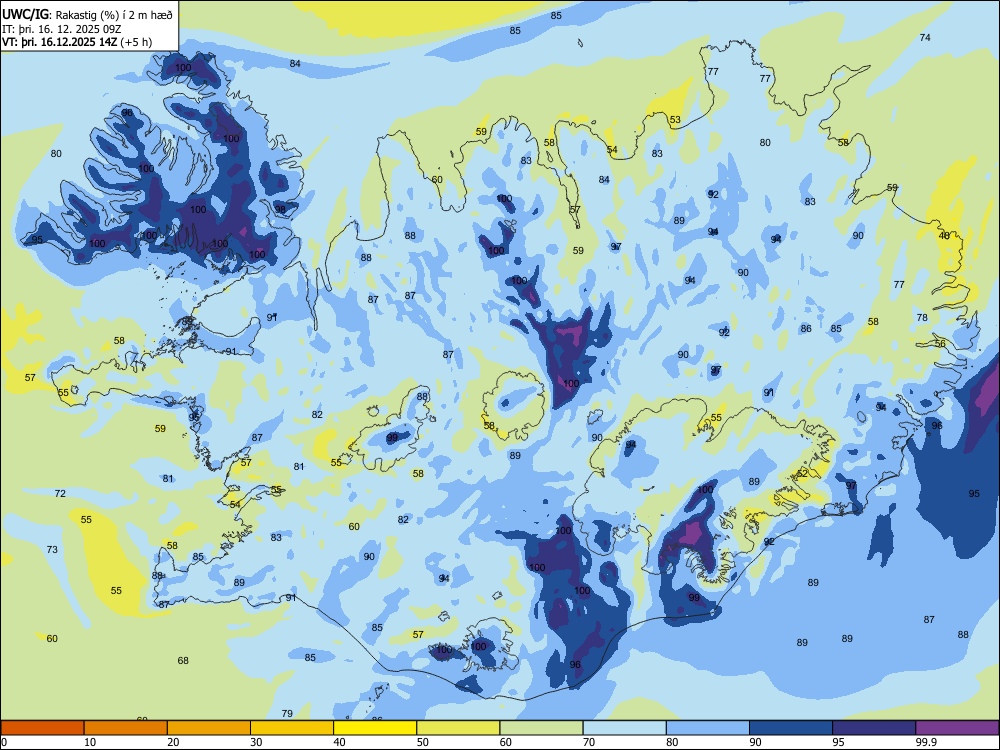Click the 95–99.9 indigo legend swatch
Screen dimensions: 1000x750
pos(874,728)
